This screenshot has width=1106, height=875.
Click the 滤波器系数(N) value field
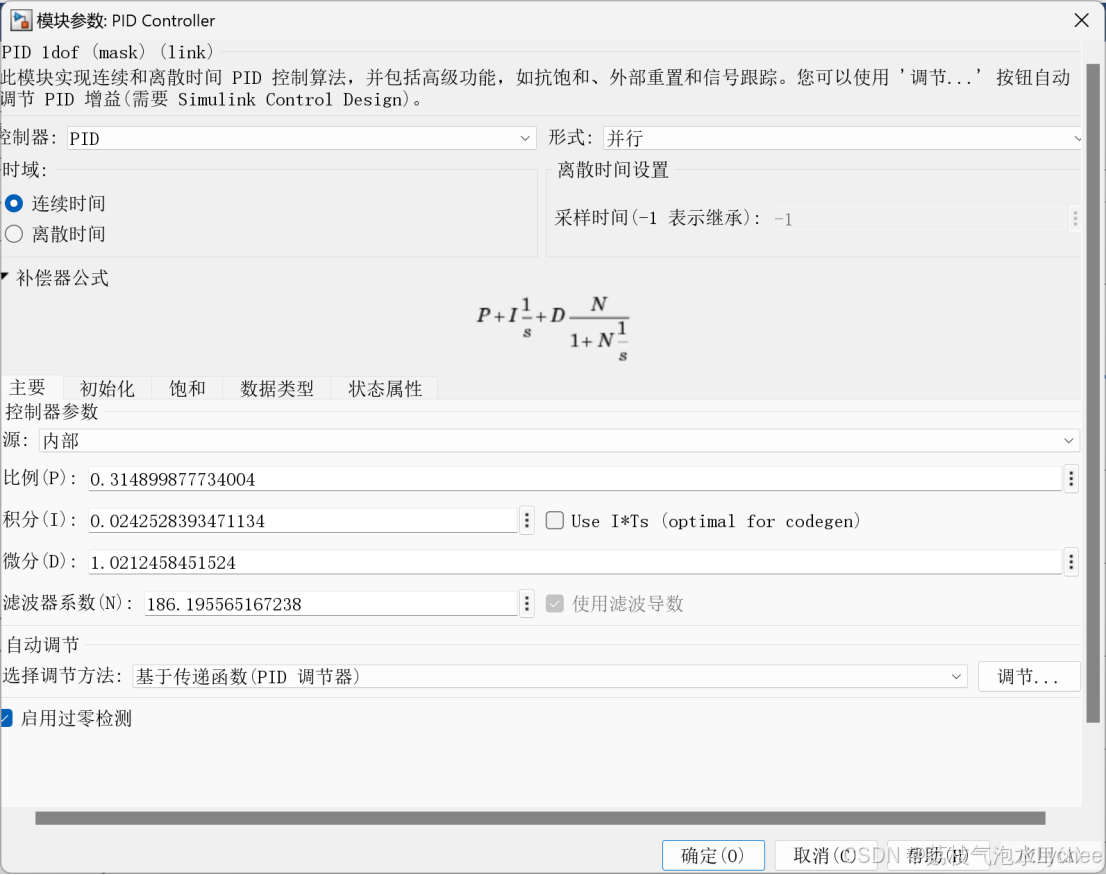(331, 604)
